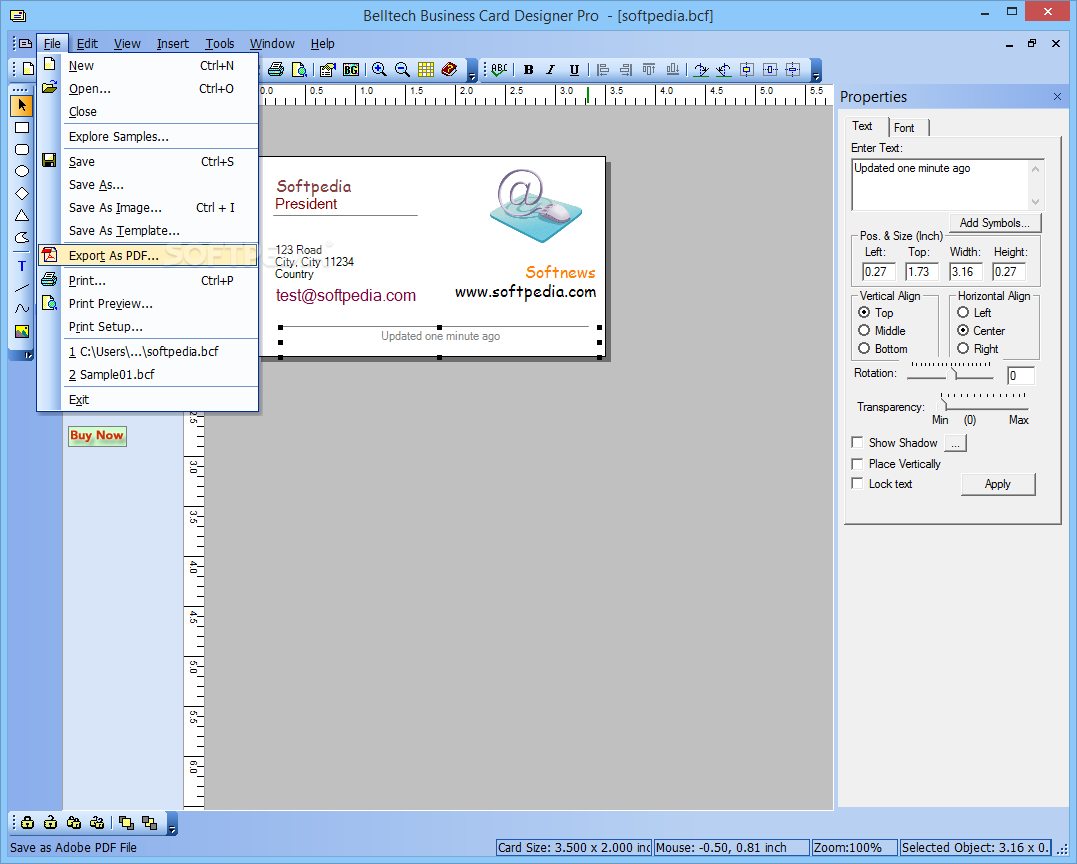
Task: Select the rounded rectangle tool
Action: click(x=22, y=150)
